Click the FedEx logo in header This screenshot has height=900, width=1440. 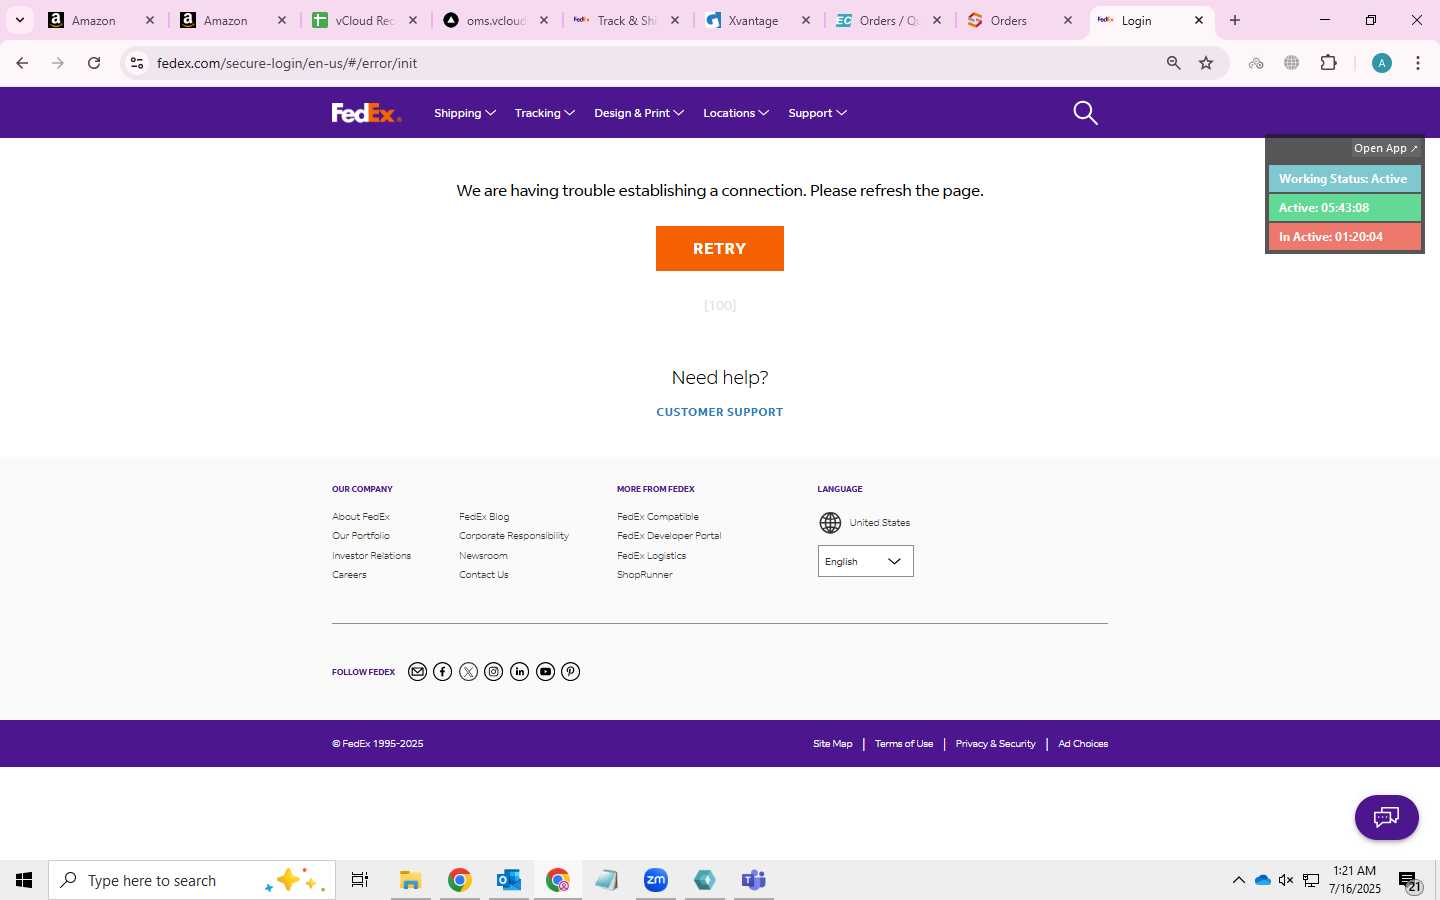[x=366, y=113]
